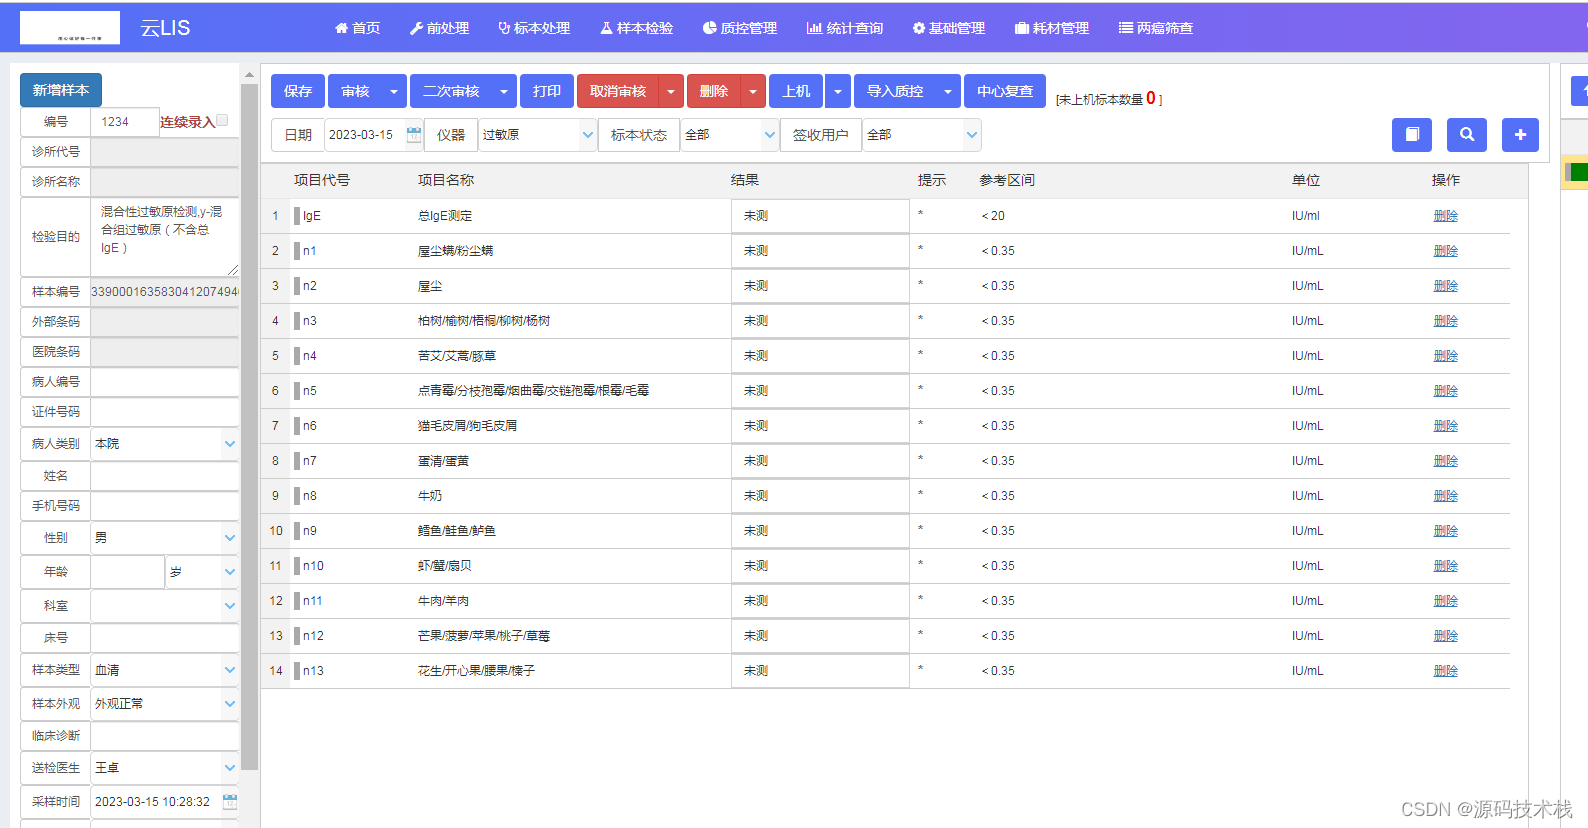Click the 打印 button
Image resolution: width=1588 pixels, height=828 pixels.
(x=547, y=91)
